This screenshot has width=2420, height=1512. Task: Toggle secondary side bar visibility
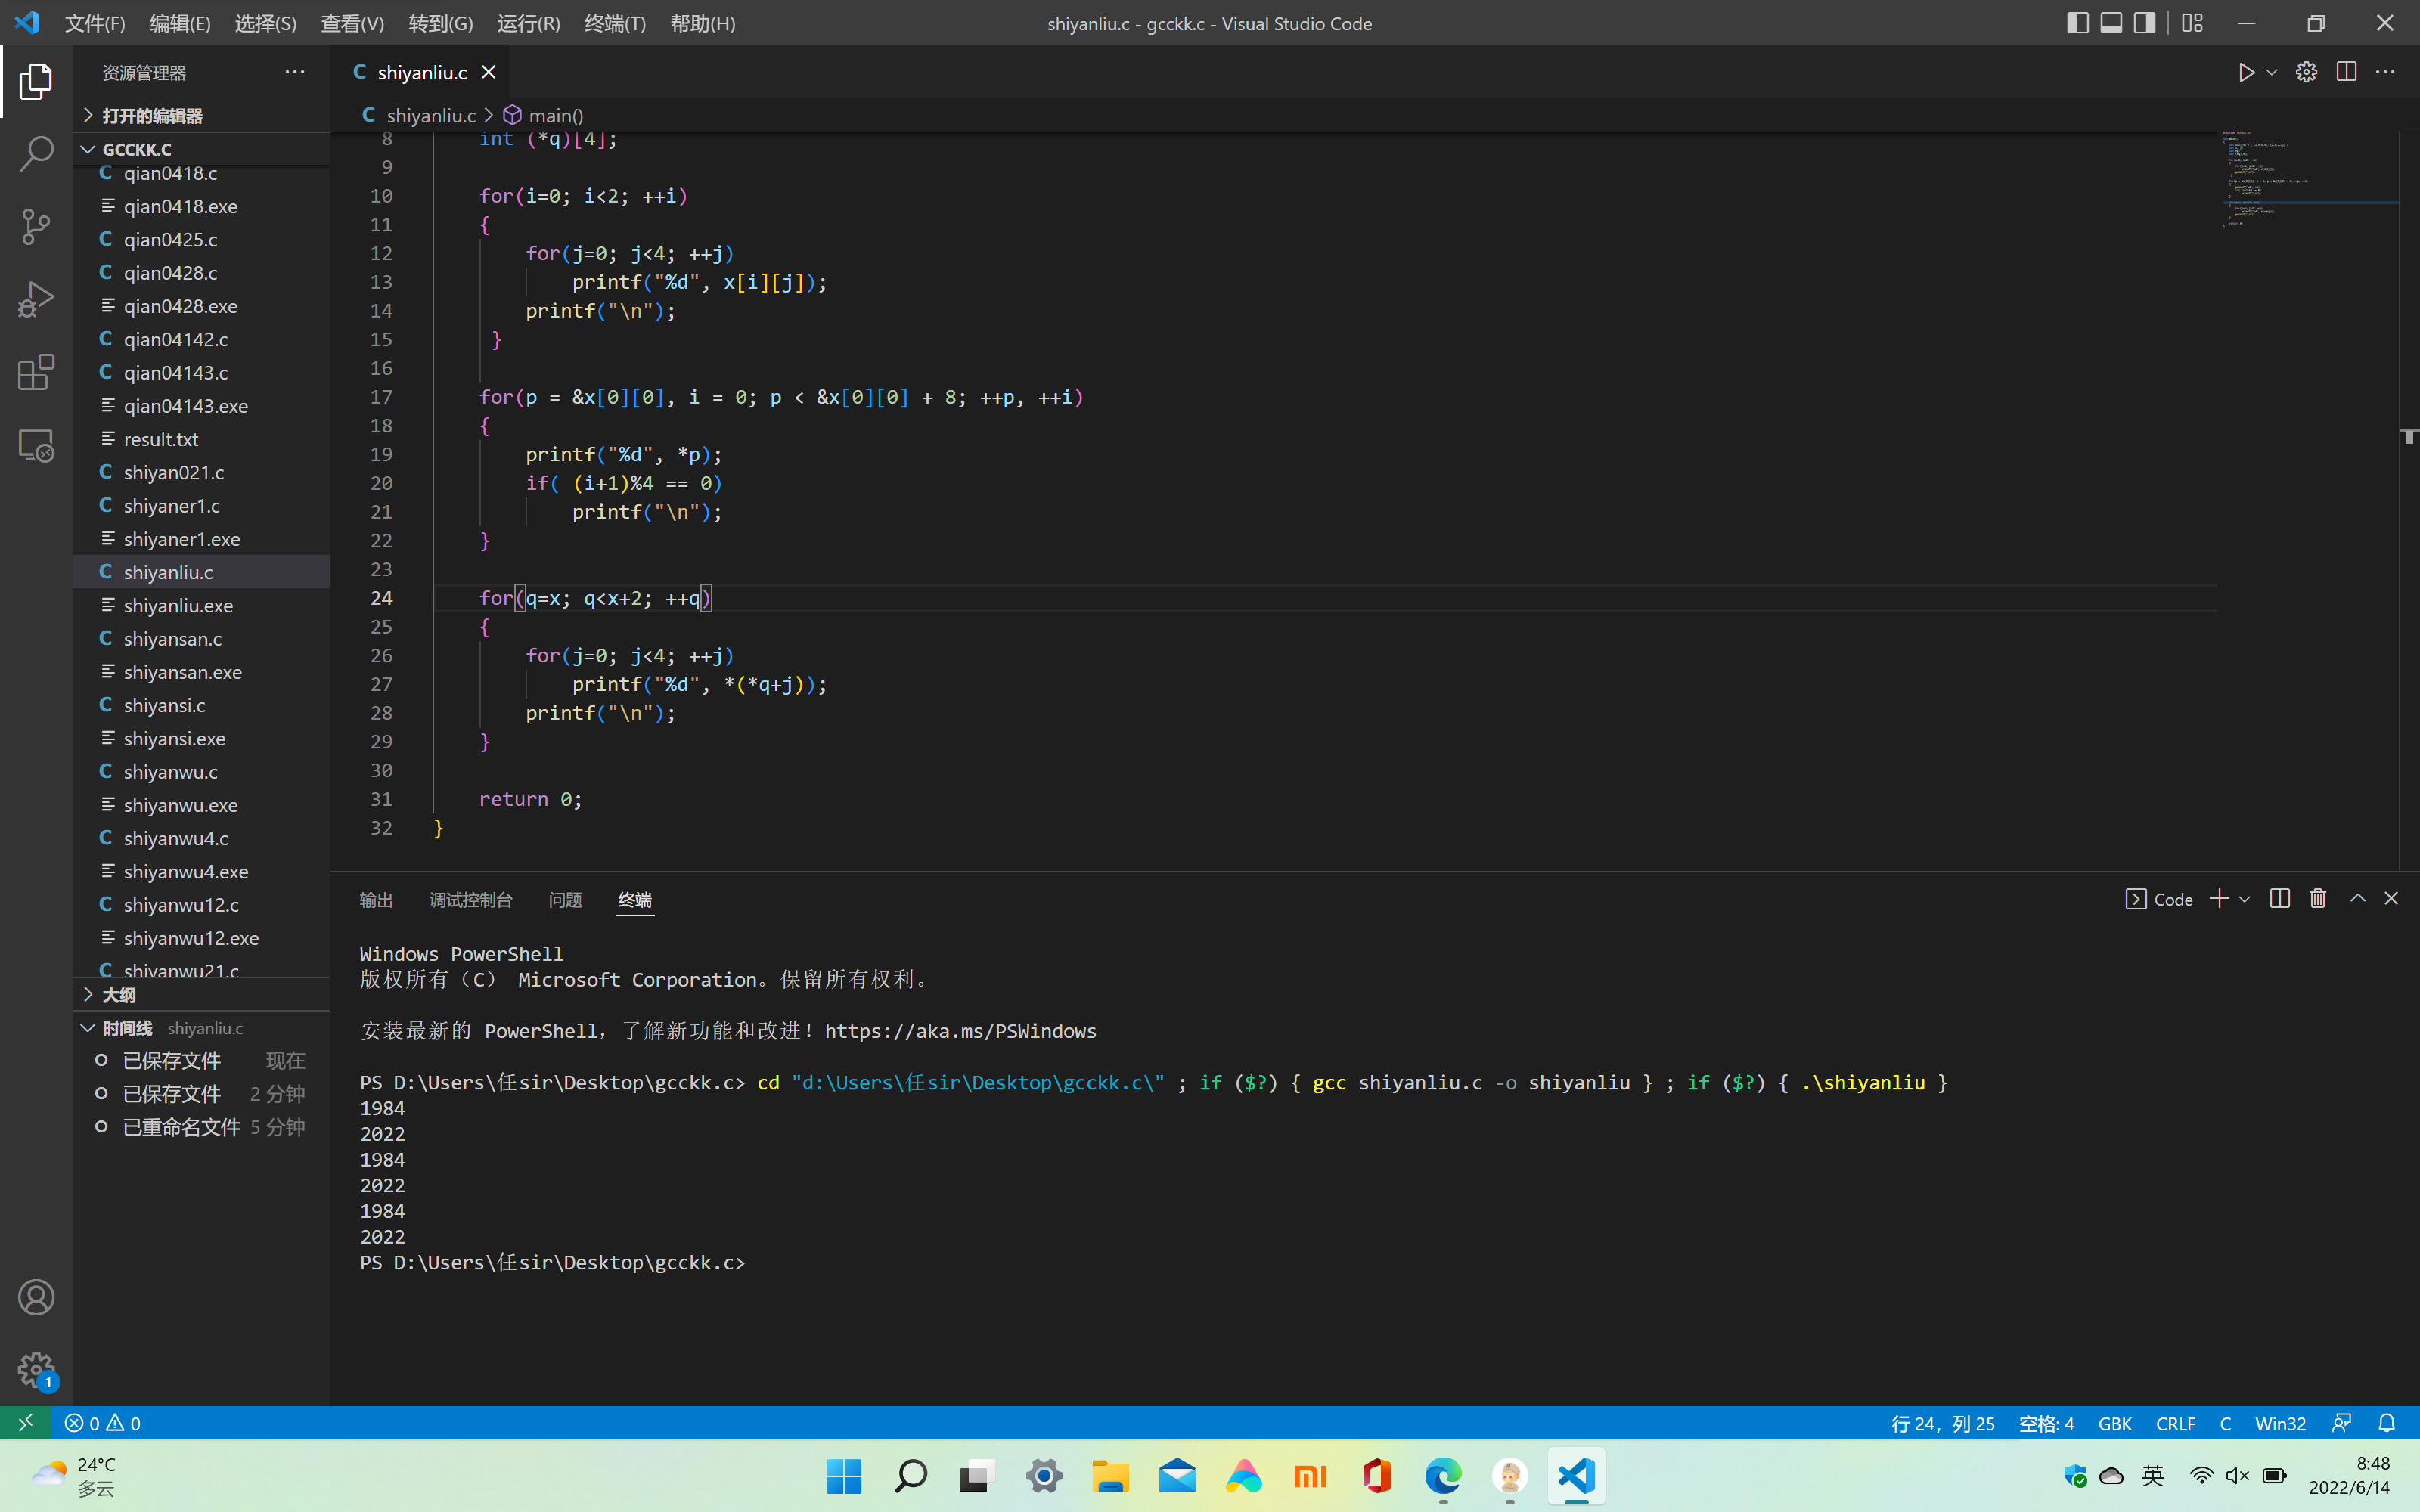pos(2144,23)
